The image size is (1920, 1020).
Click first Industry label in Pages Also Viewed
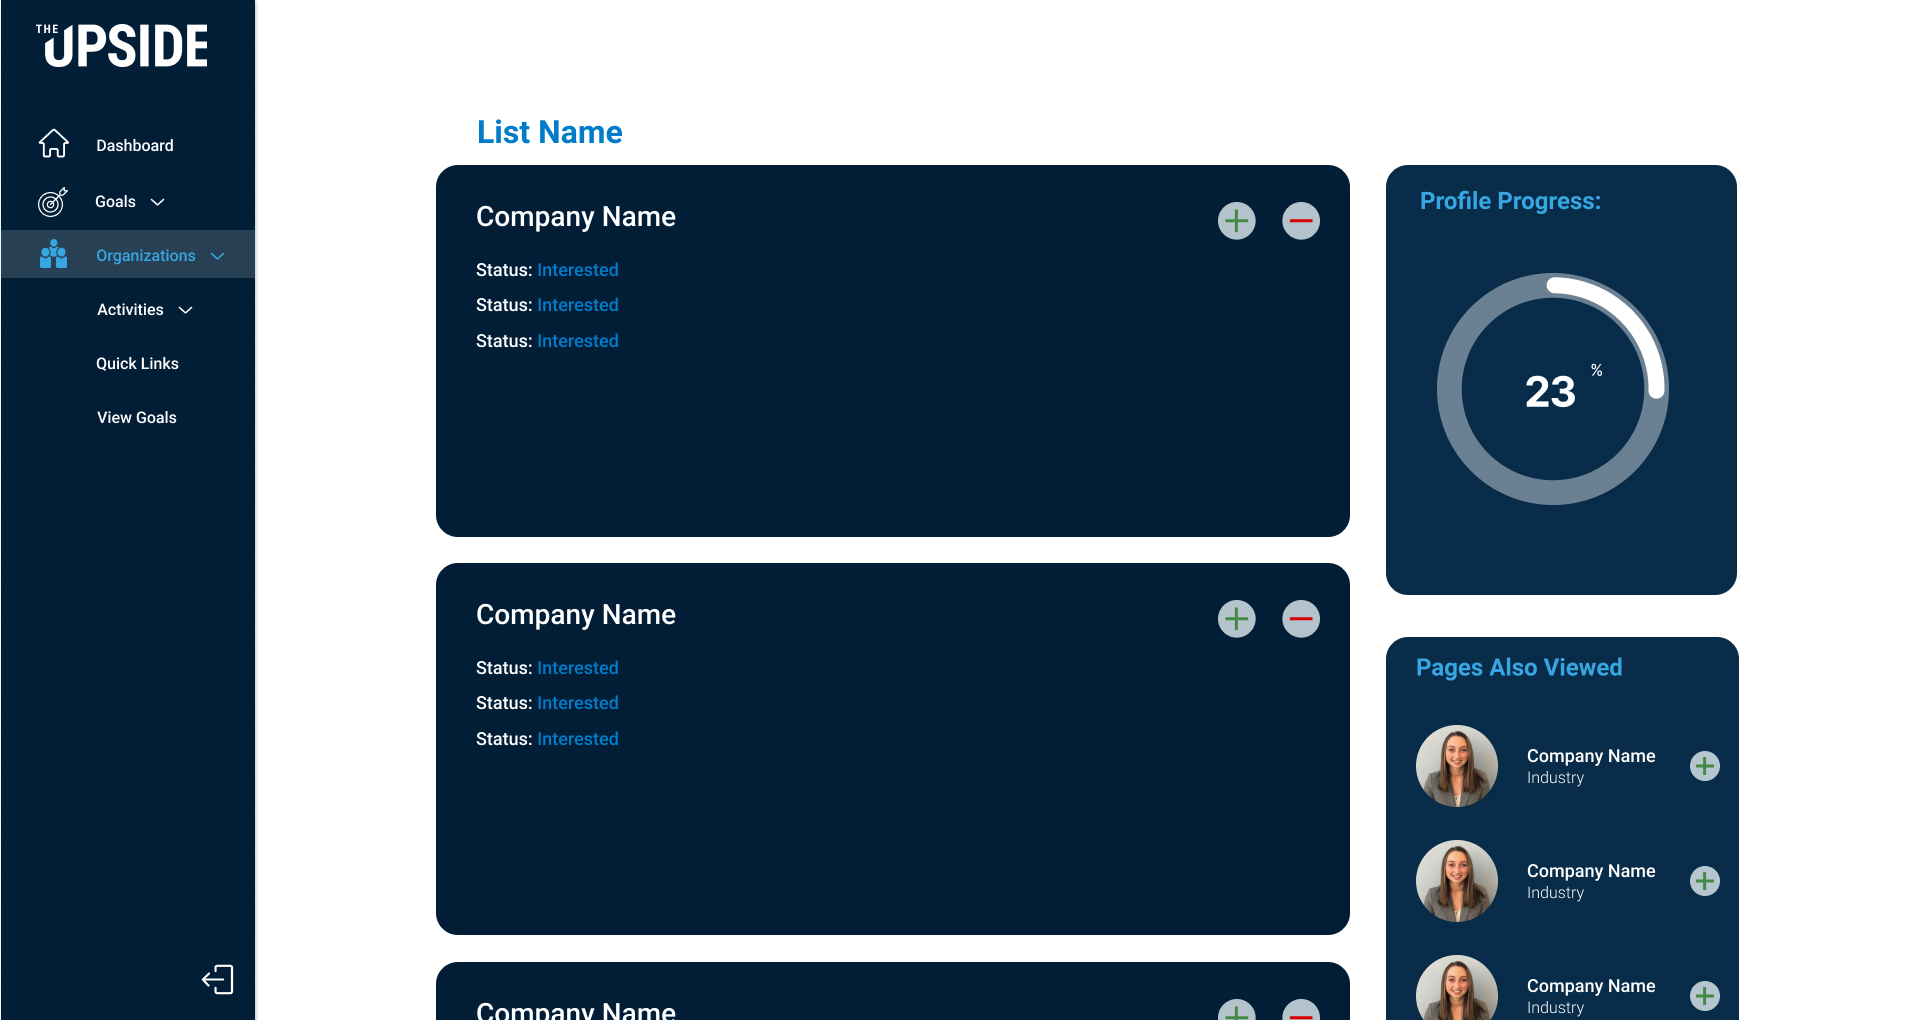1555,778
